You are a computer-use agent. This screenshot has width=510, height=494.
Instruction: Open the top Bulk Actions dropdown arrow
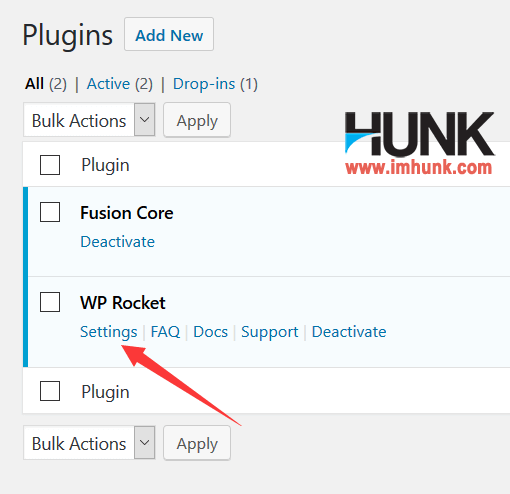[144, 120]
